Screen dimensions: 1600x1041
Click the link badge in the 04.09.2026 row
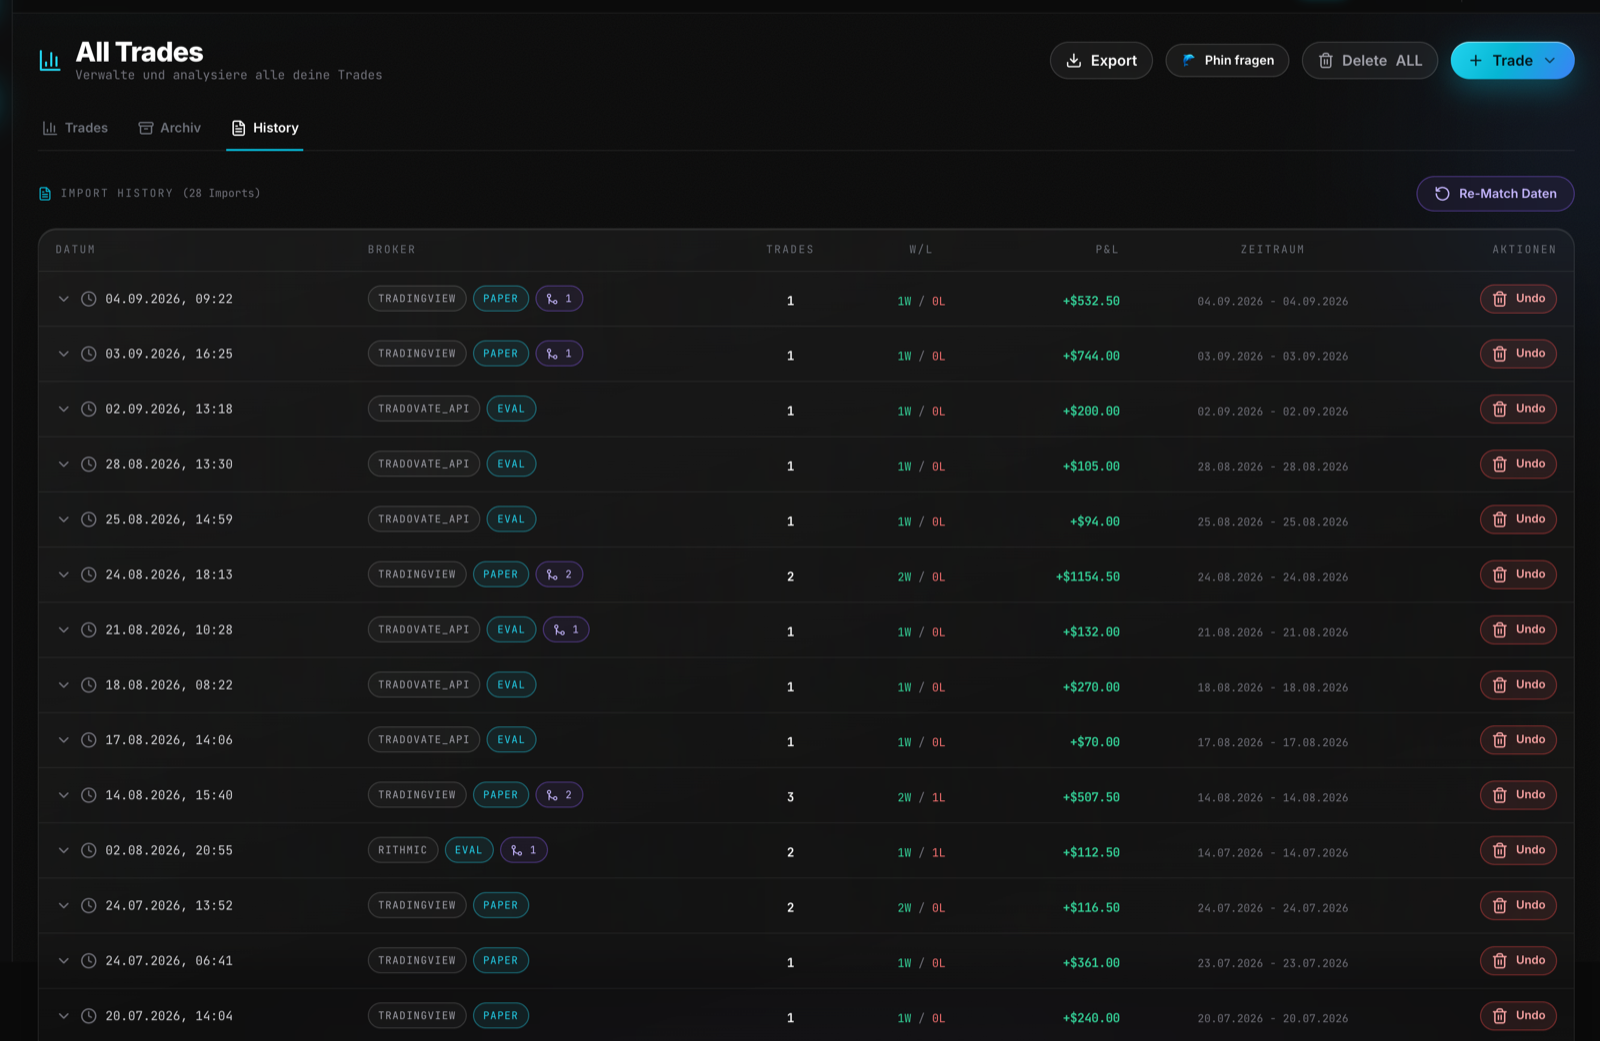click(x=559, y=299)
